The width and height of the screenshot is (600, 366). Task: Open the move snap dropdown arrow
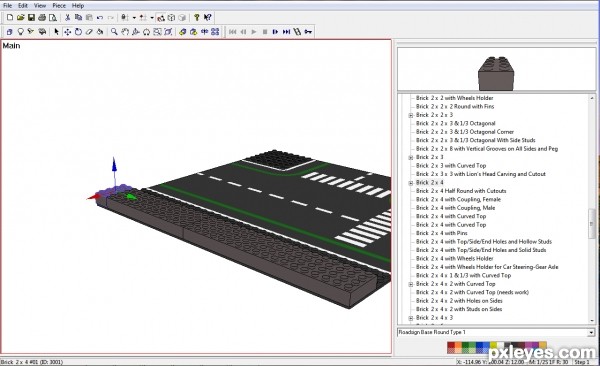click(x=152, y=18)
